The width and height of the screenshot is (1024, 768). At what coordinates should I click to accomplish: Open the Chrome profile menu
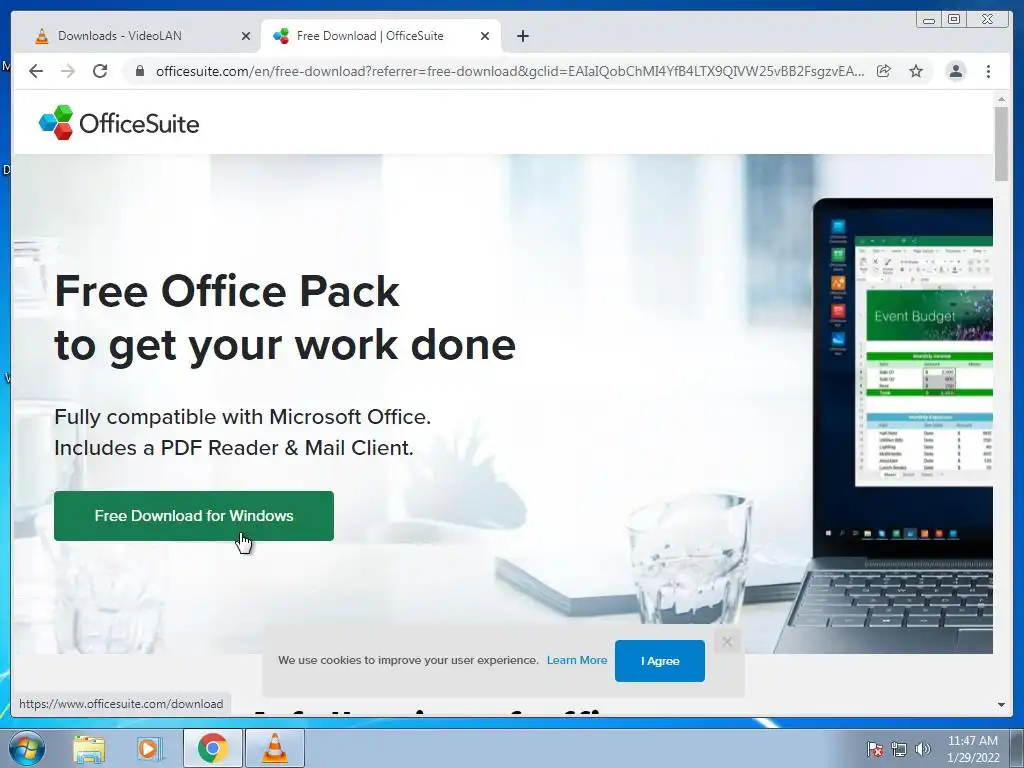coord(955,71)
